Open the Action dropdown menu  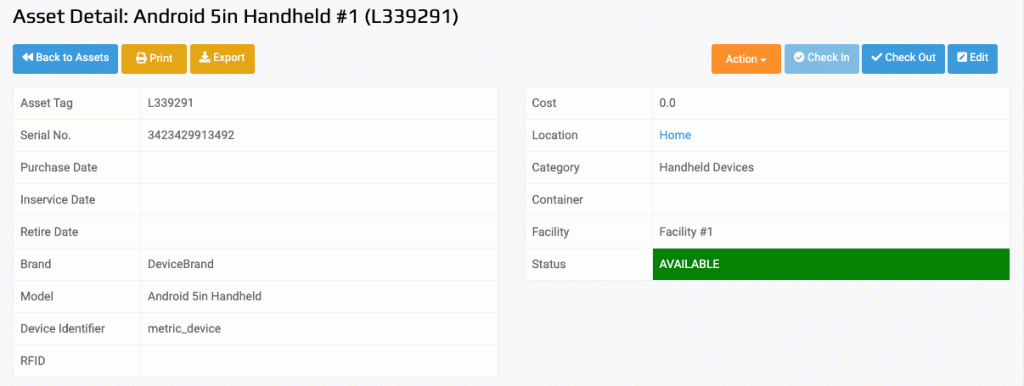(746, 59)
